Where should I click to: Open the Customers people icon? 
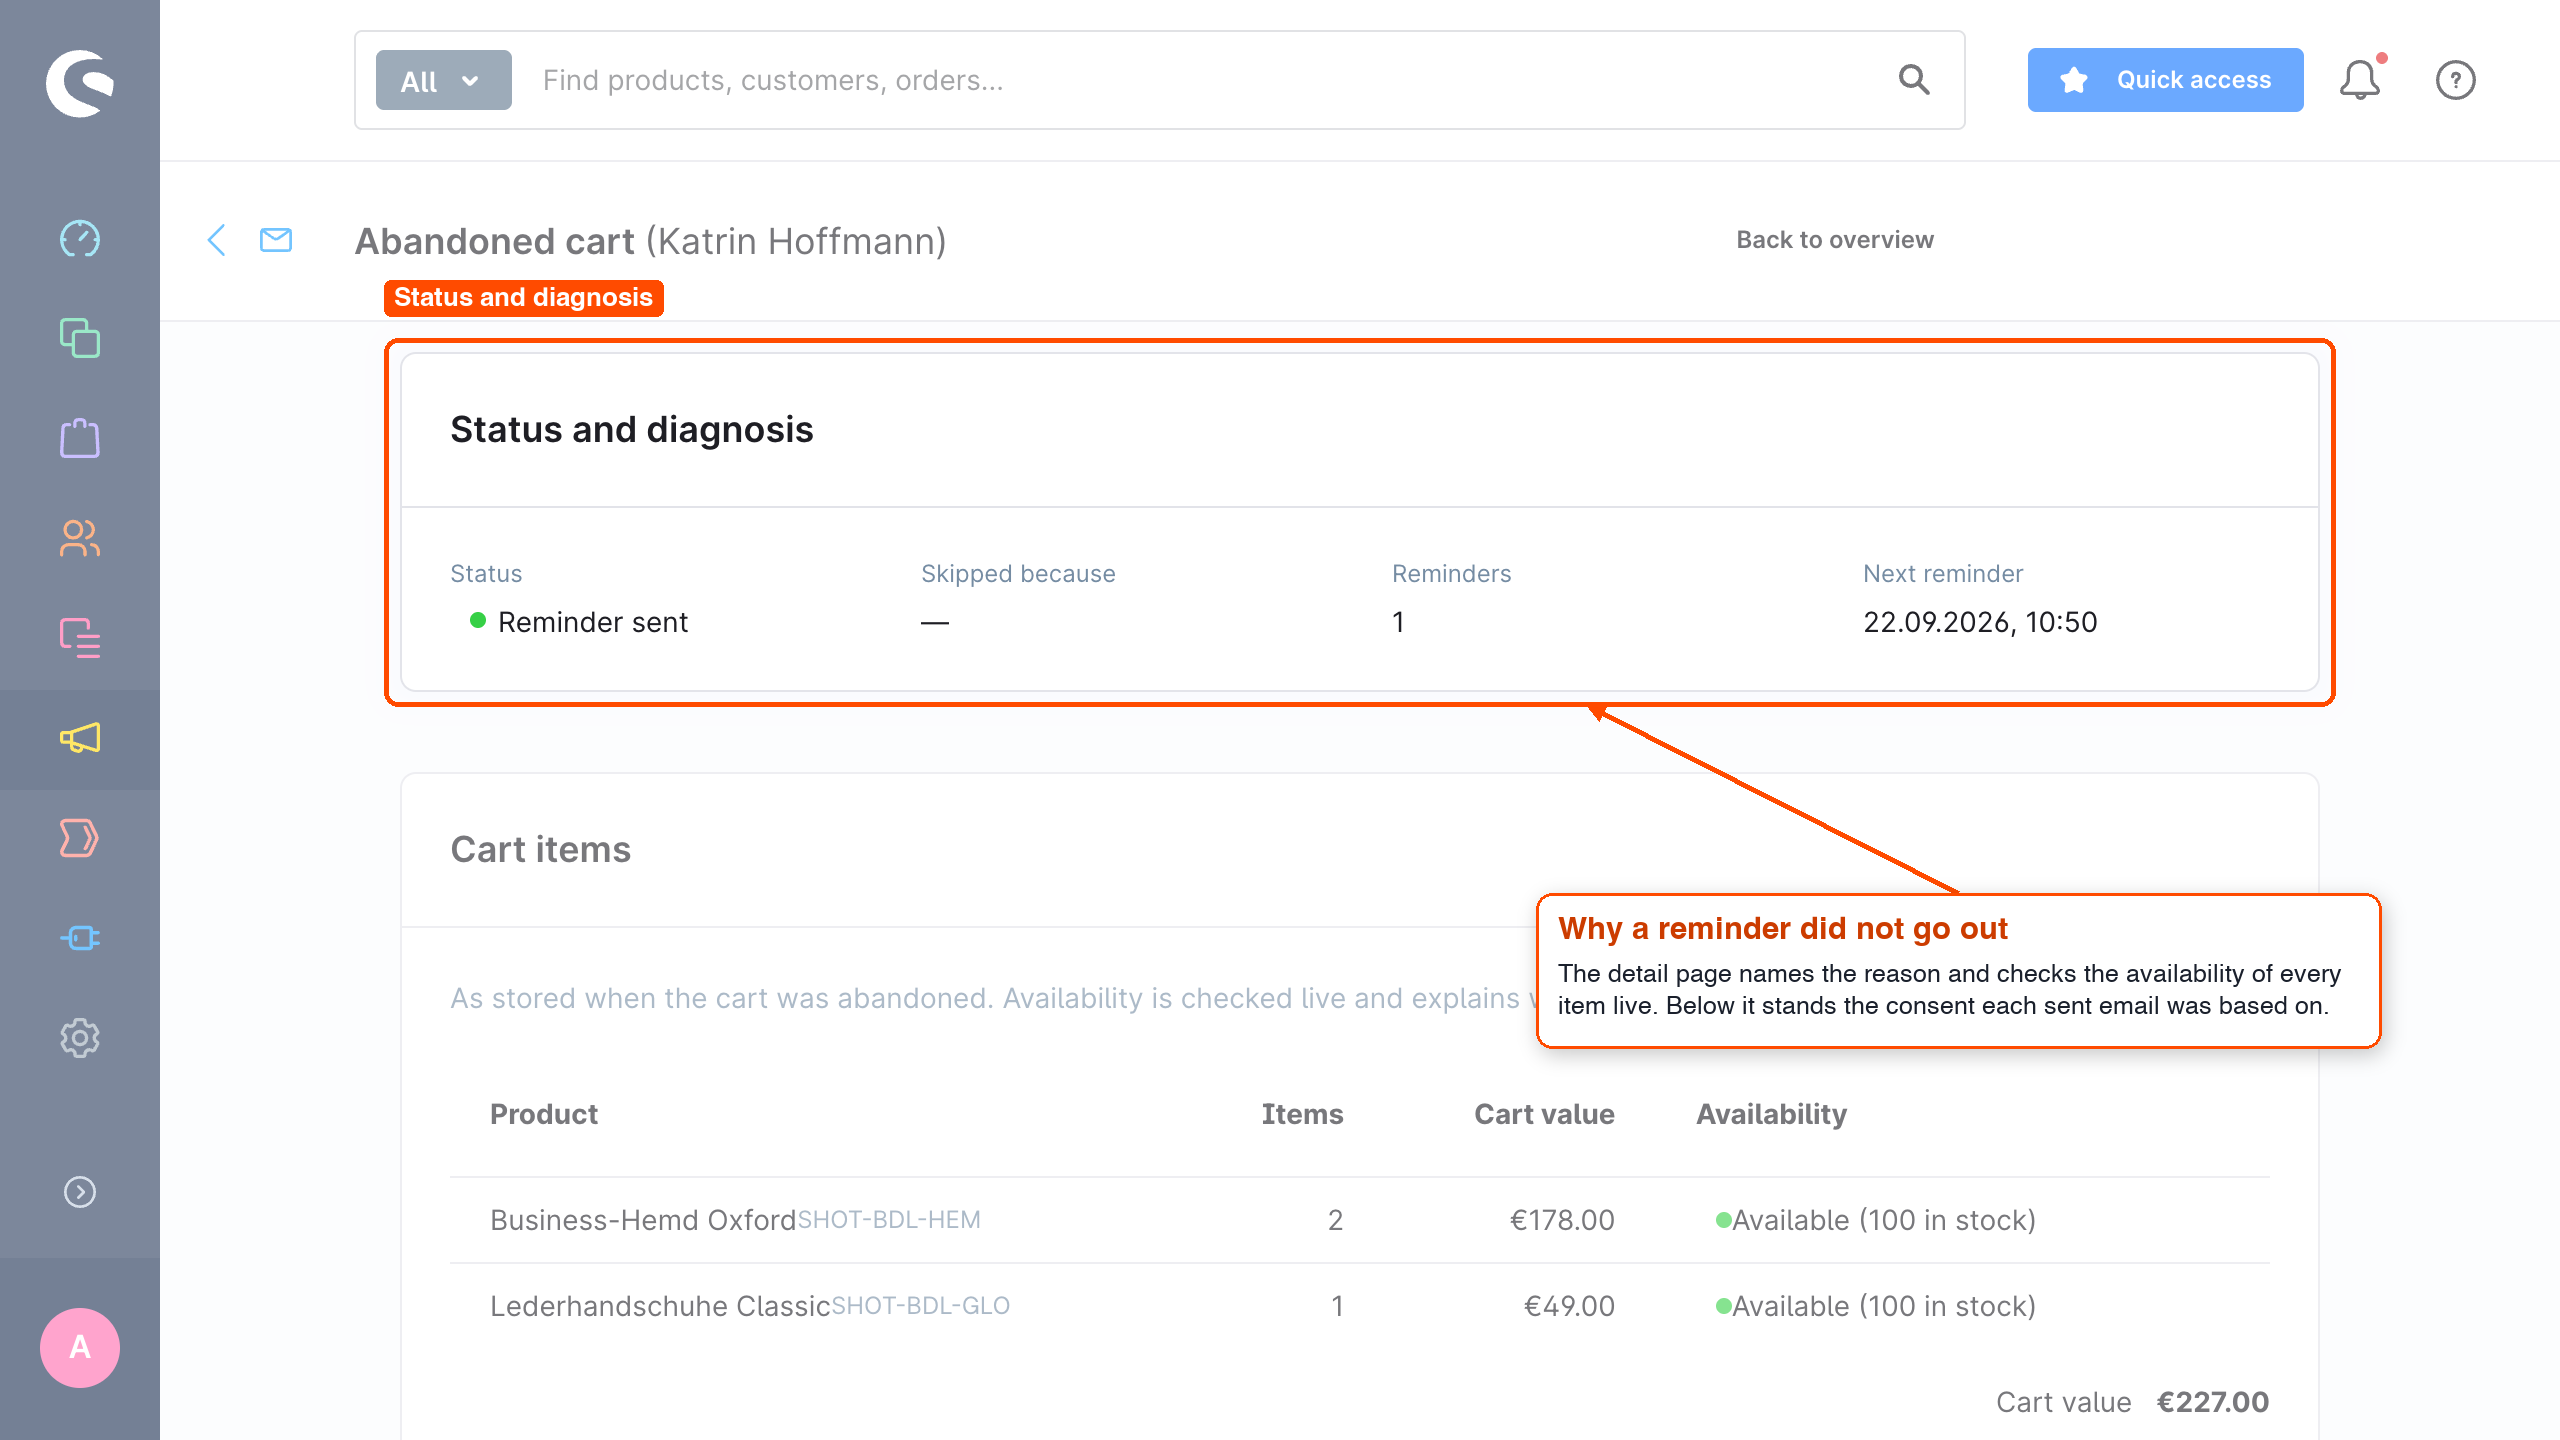pyautogui.click(x=80, y=538)
